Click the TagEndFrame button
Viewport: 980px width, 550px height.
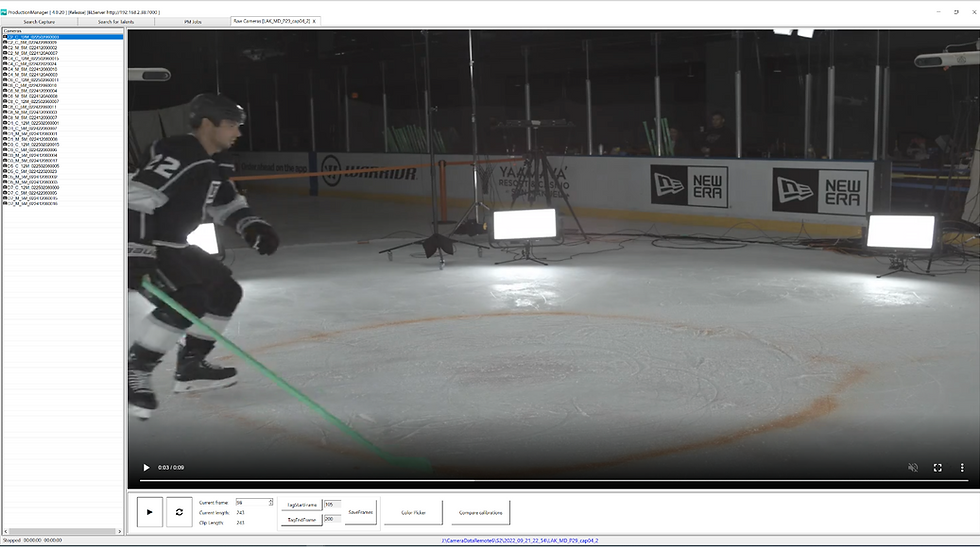302,519
